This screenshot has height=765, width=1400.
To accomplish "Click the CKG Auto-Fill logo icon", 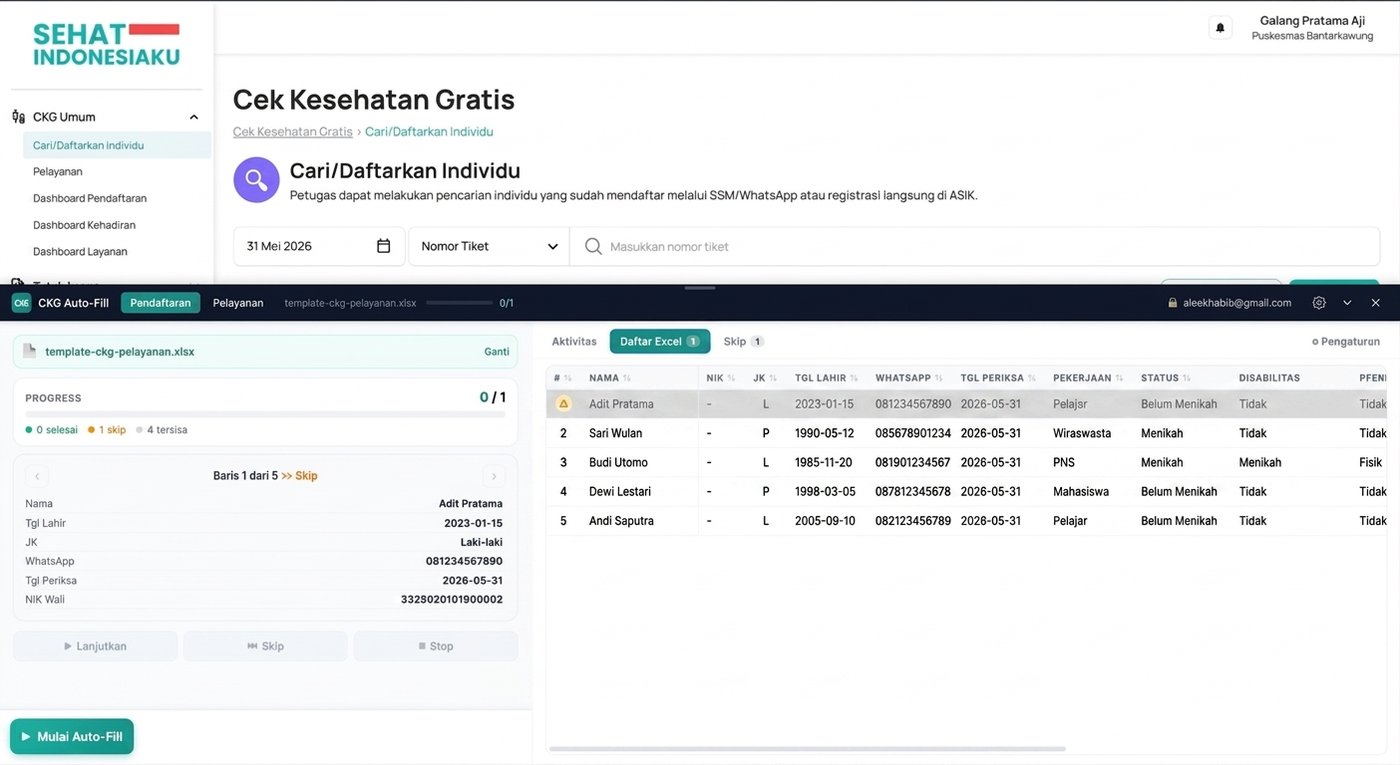I will pos(21,303).
